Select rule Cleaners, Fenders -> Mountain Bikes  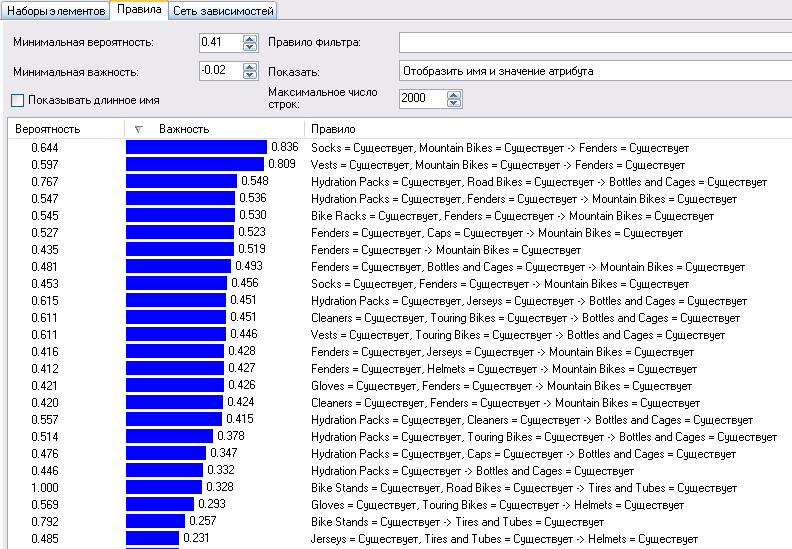click(x=506, y=403)
